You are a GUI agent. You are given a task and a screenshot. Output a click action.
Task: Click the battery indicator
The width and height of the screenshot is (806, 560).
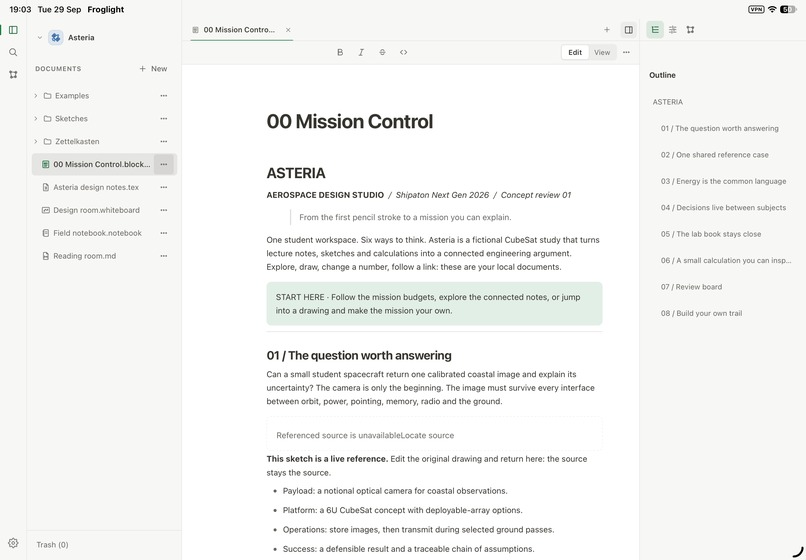tap(788, 9)
